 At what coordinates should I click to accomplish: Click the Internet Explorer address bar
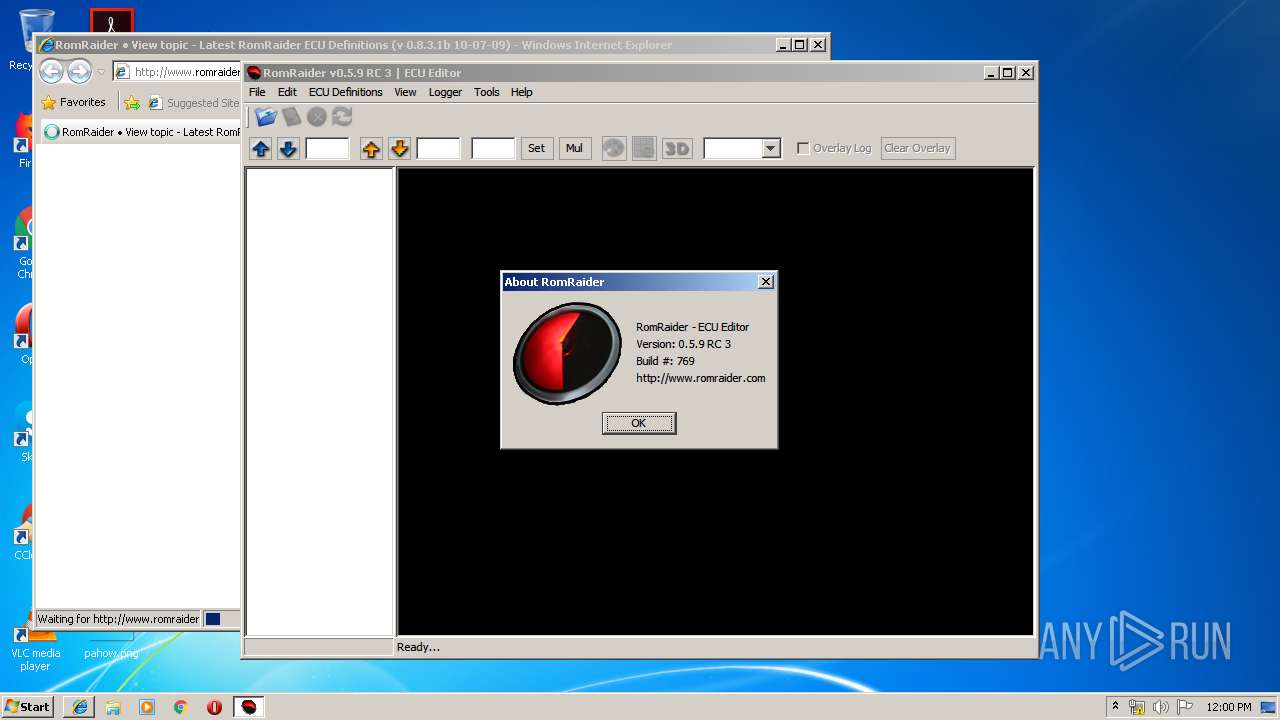pos(177,72)
